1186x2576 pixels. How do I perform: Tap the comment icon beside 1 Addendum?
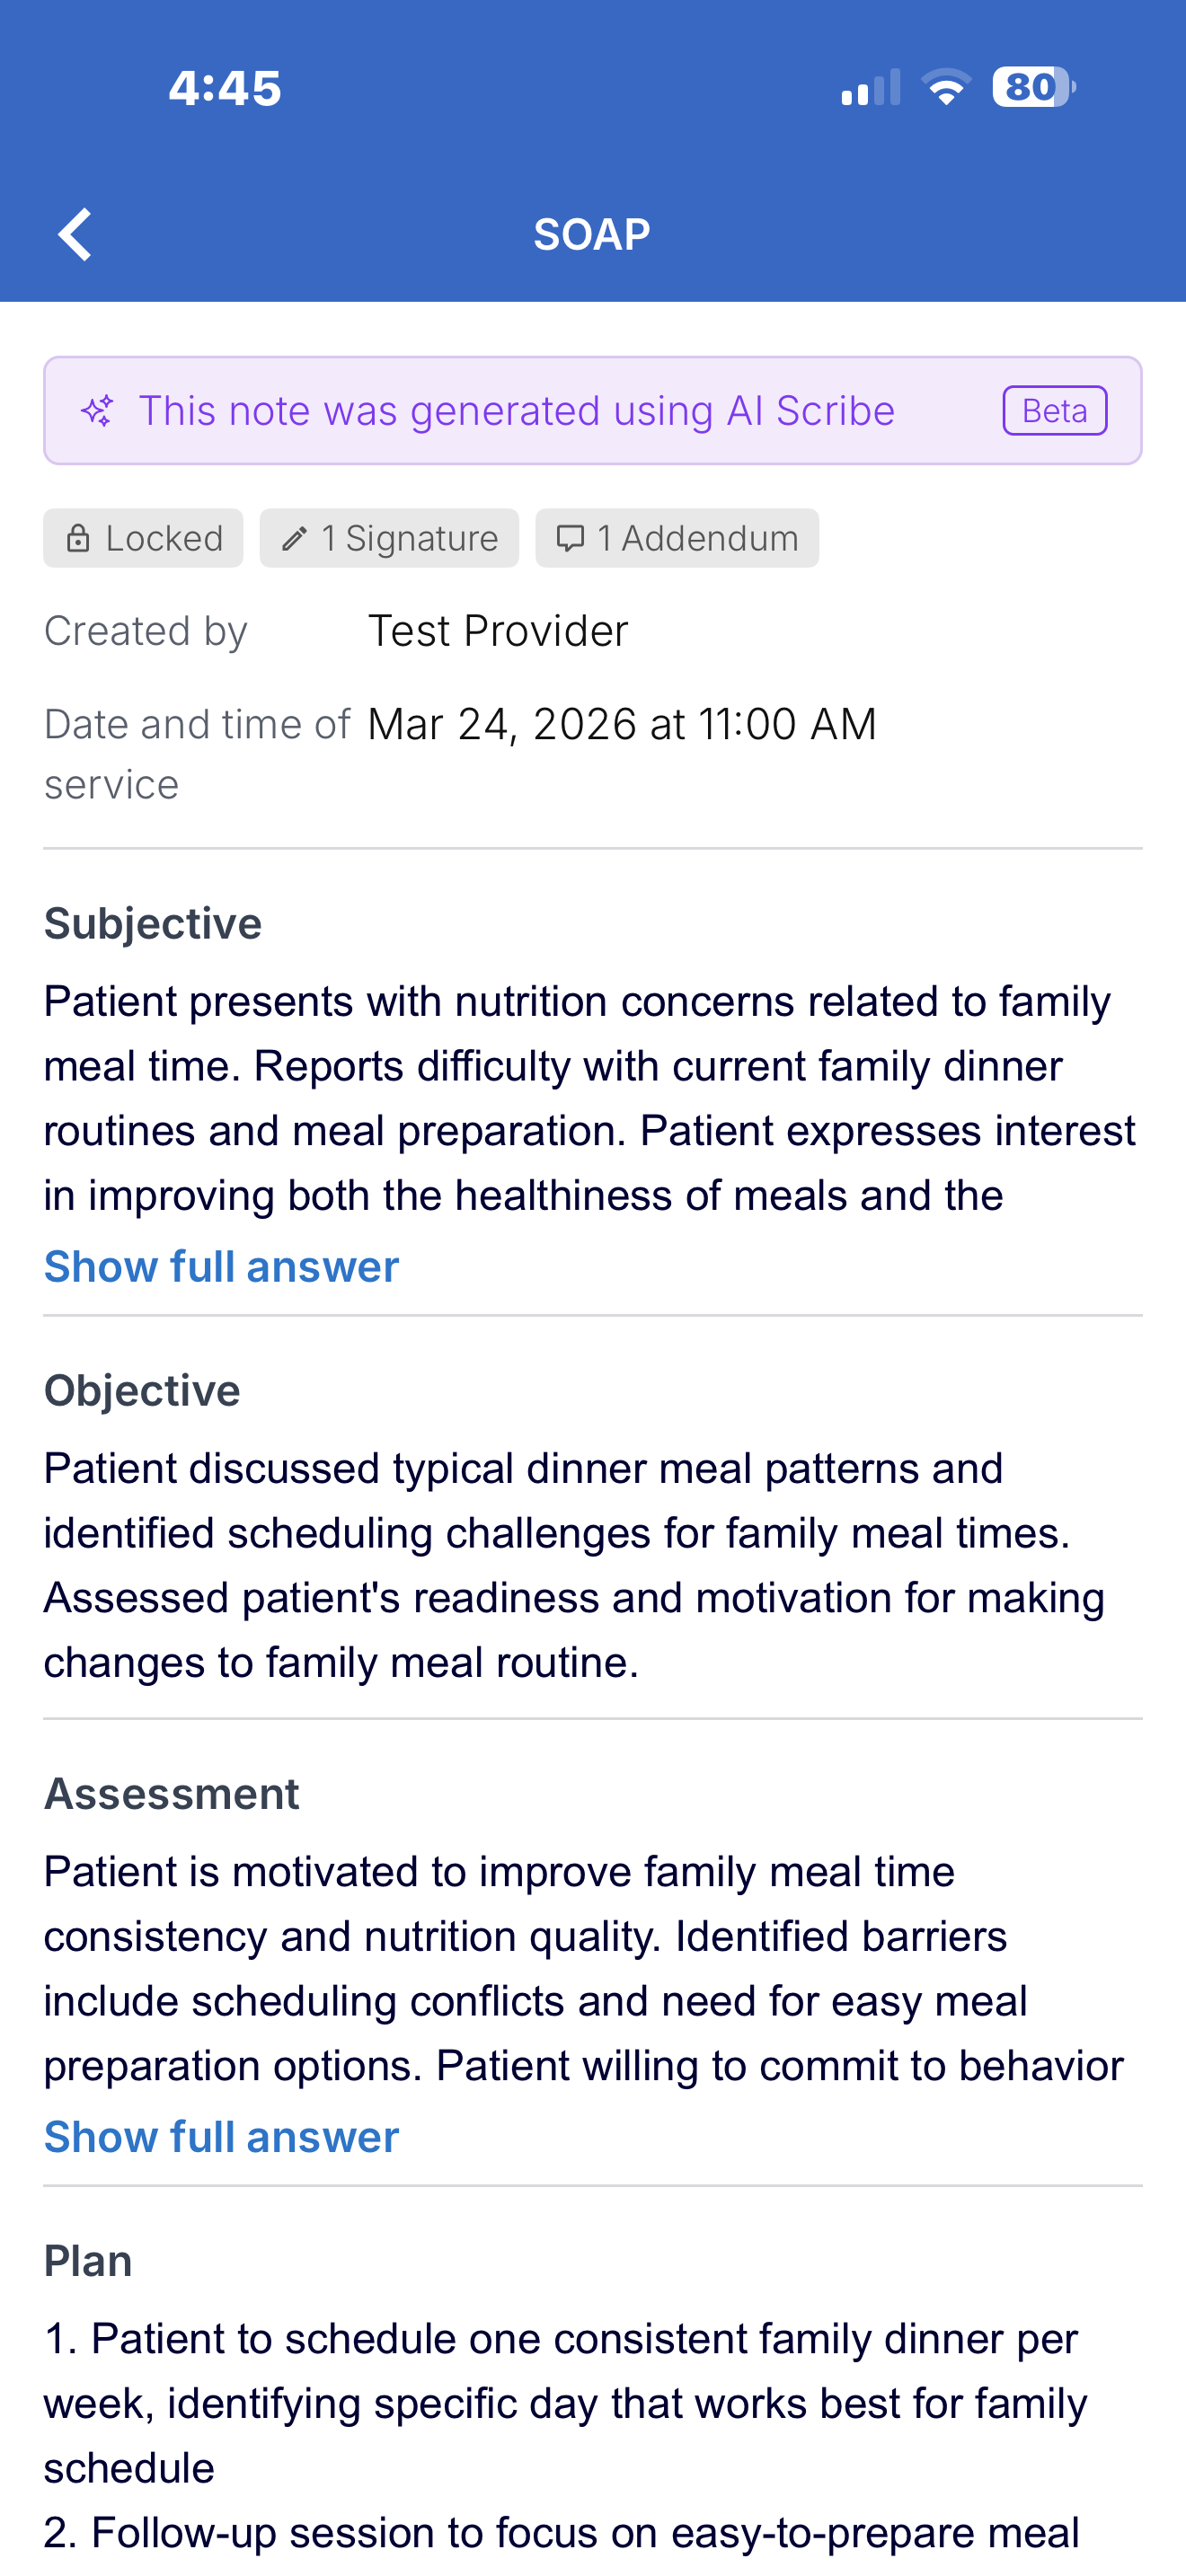(570, 539)
